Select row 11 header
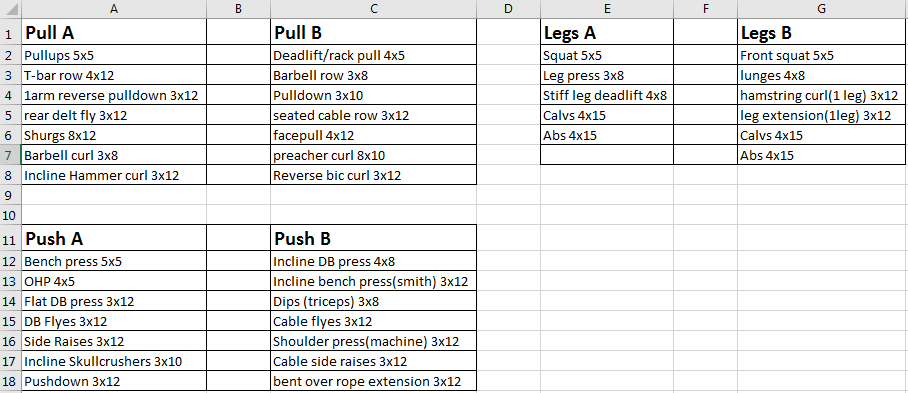This screenshot has height=393, width=908. point(10,238)
